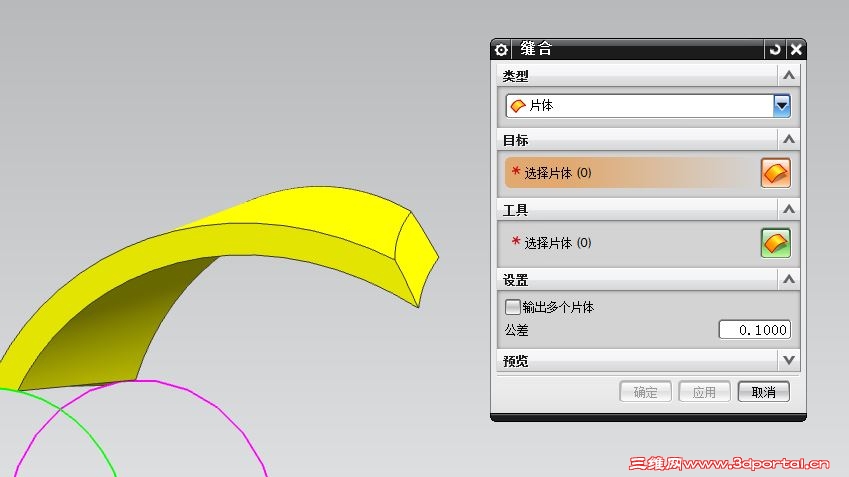Click the 确定 button
The height and width of the screenshot is (477, 849).
coord(645,392)
